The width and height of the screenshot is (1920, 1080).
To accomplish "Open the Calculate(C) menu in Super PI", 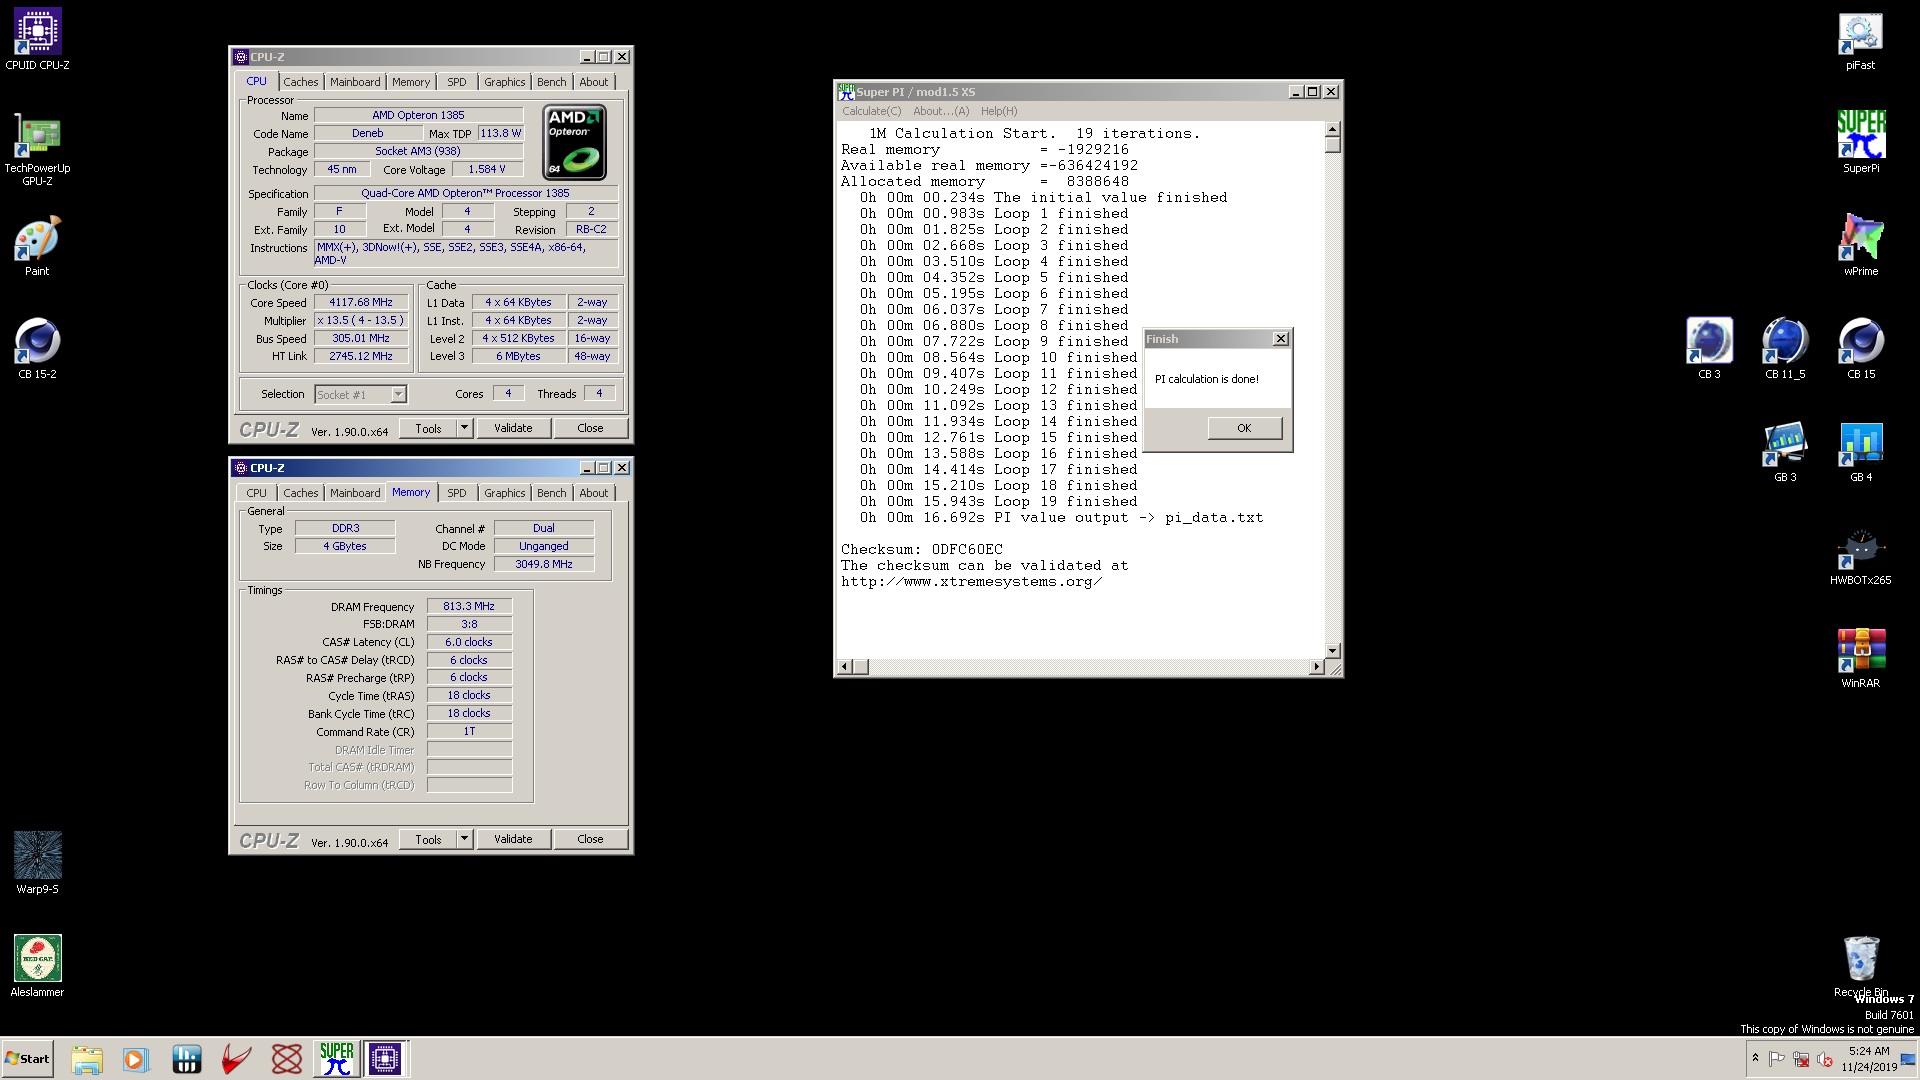I will [871, 111].
